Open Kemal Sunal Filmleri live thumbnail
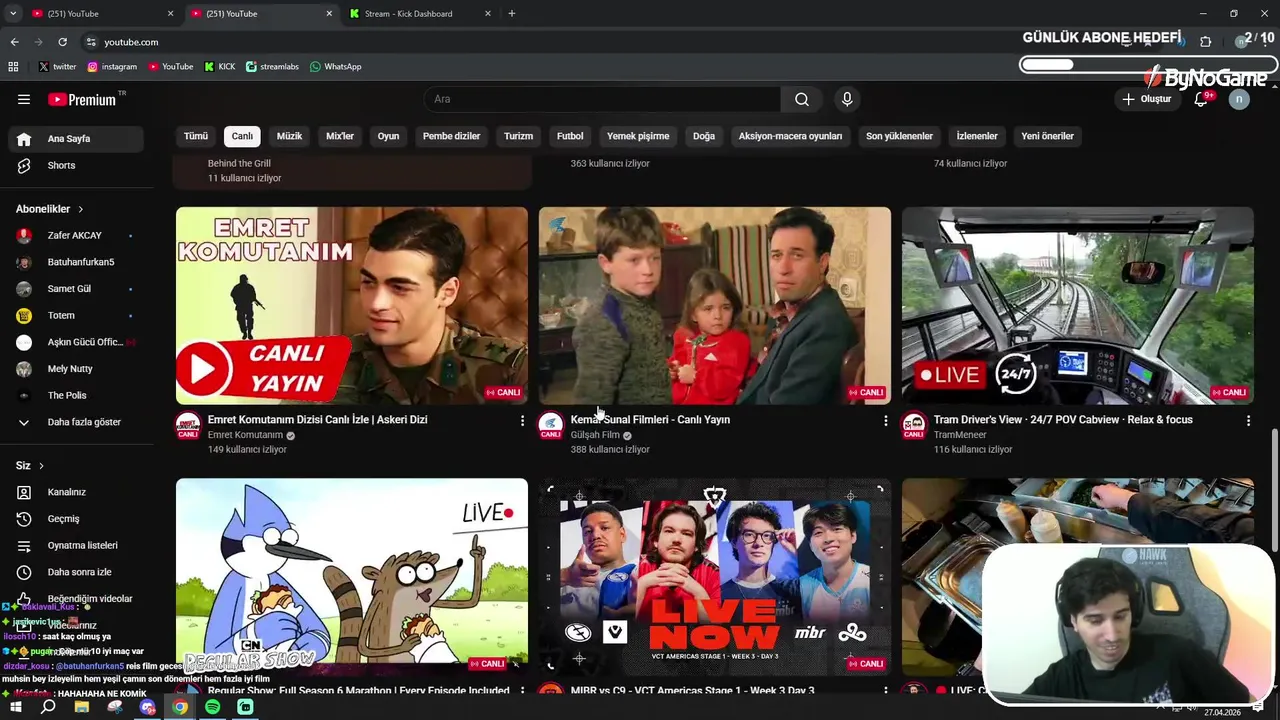Screen dimensions: 1280x720 pyautogui.click(x=715, y=305)
